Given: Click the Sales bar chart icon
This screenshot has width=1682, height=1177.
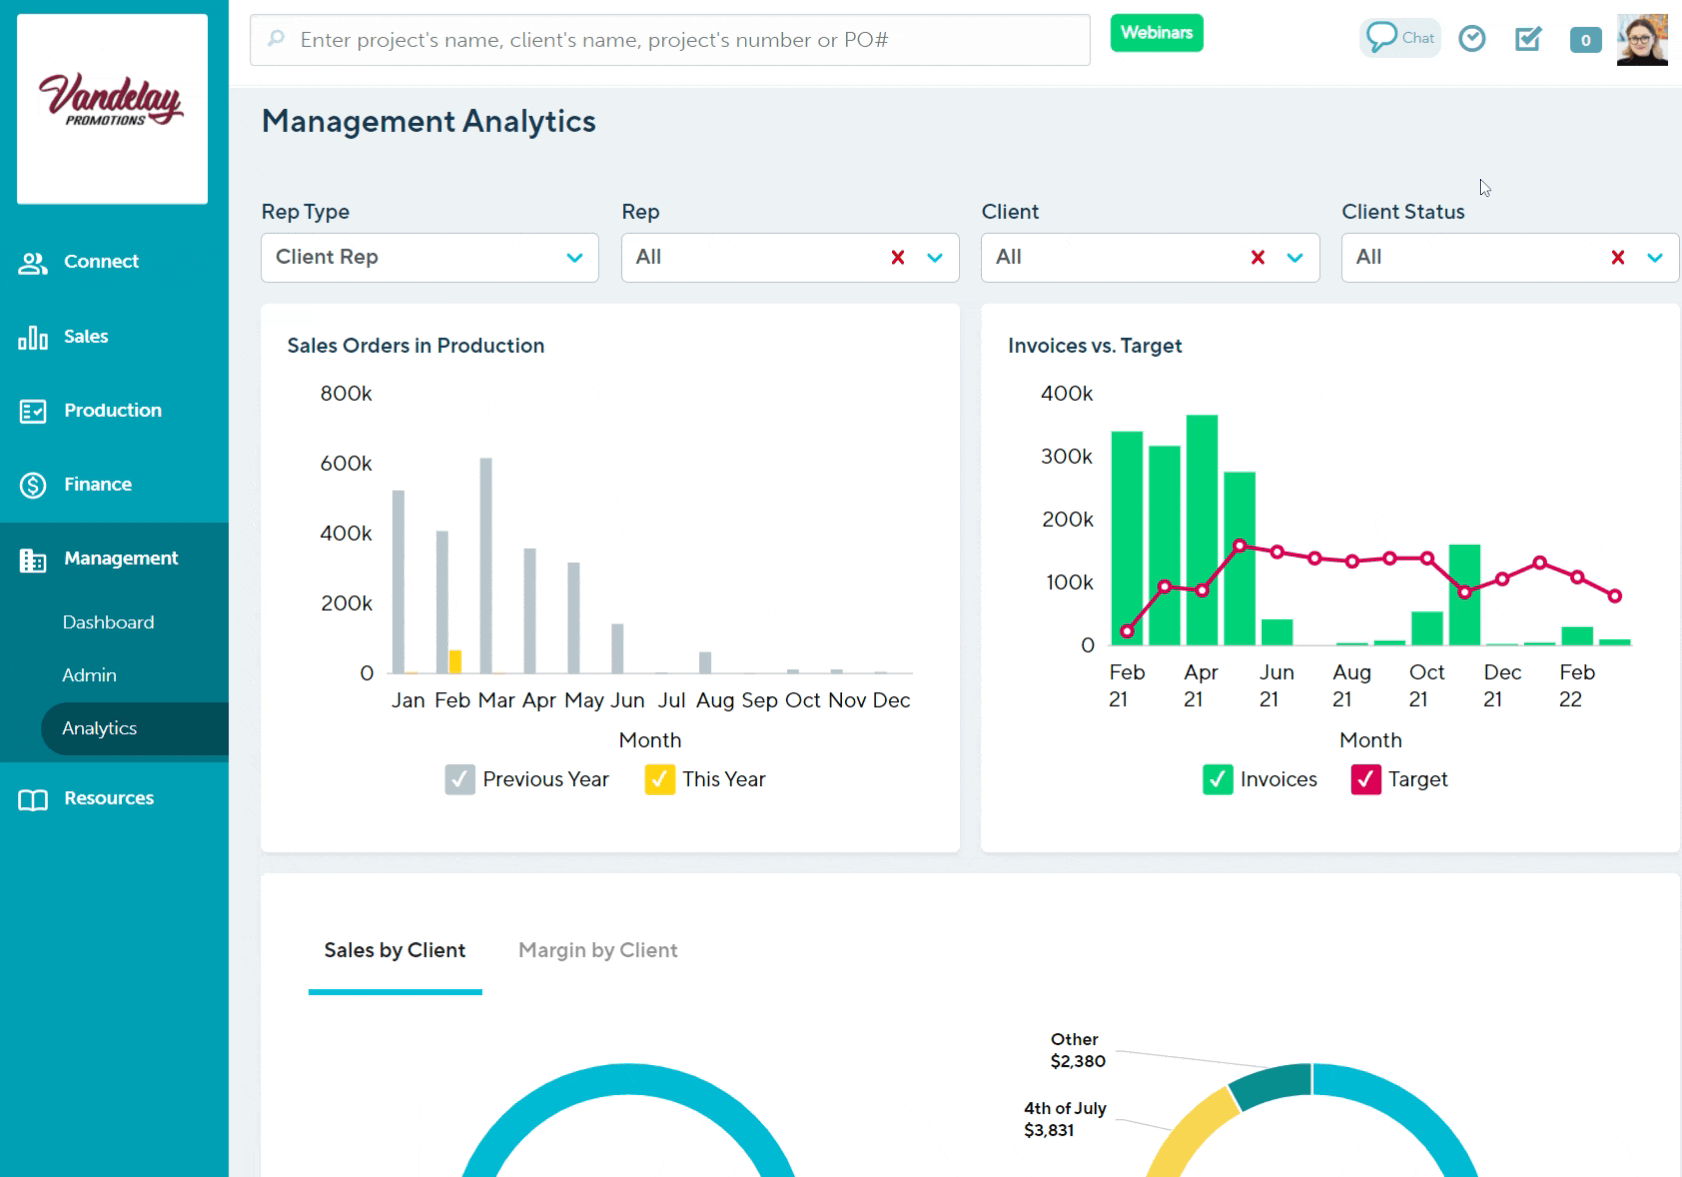Looking at the screenshot, I should (x=33, y=338).
